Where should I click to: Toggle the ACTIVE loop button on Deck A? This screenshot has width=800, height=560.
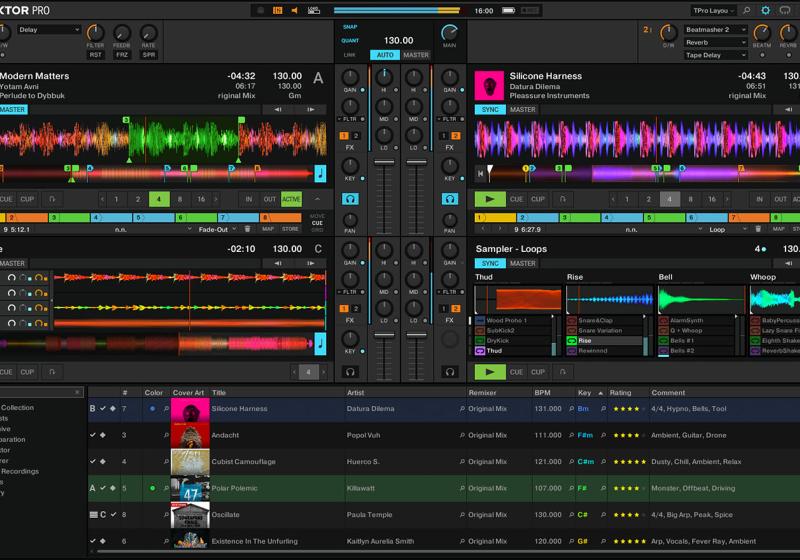(x=291, y=199)
